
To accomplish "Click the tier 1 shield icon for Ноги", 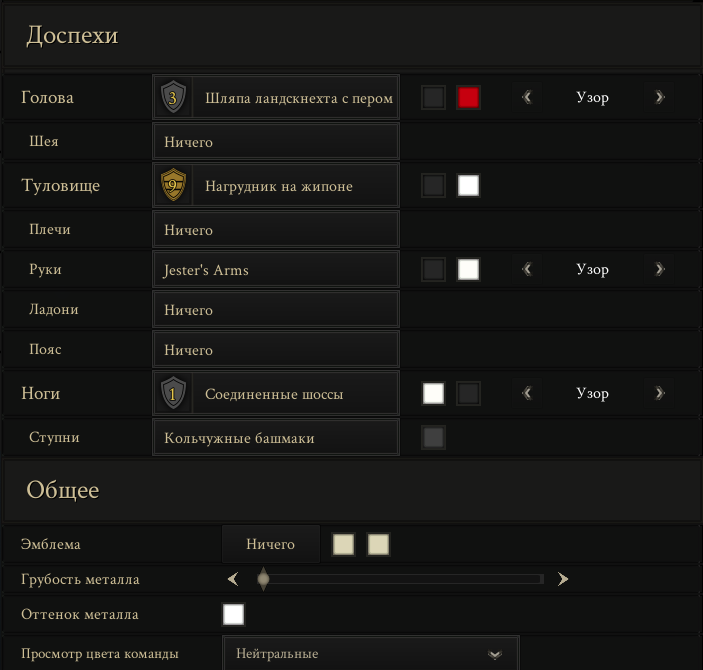I will tap(173, 393).
